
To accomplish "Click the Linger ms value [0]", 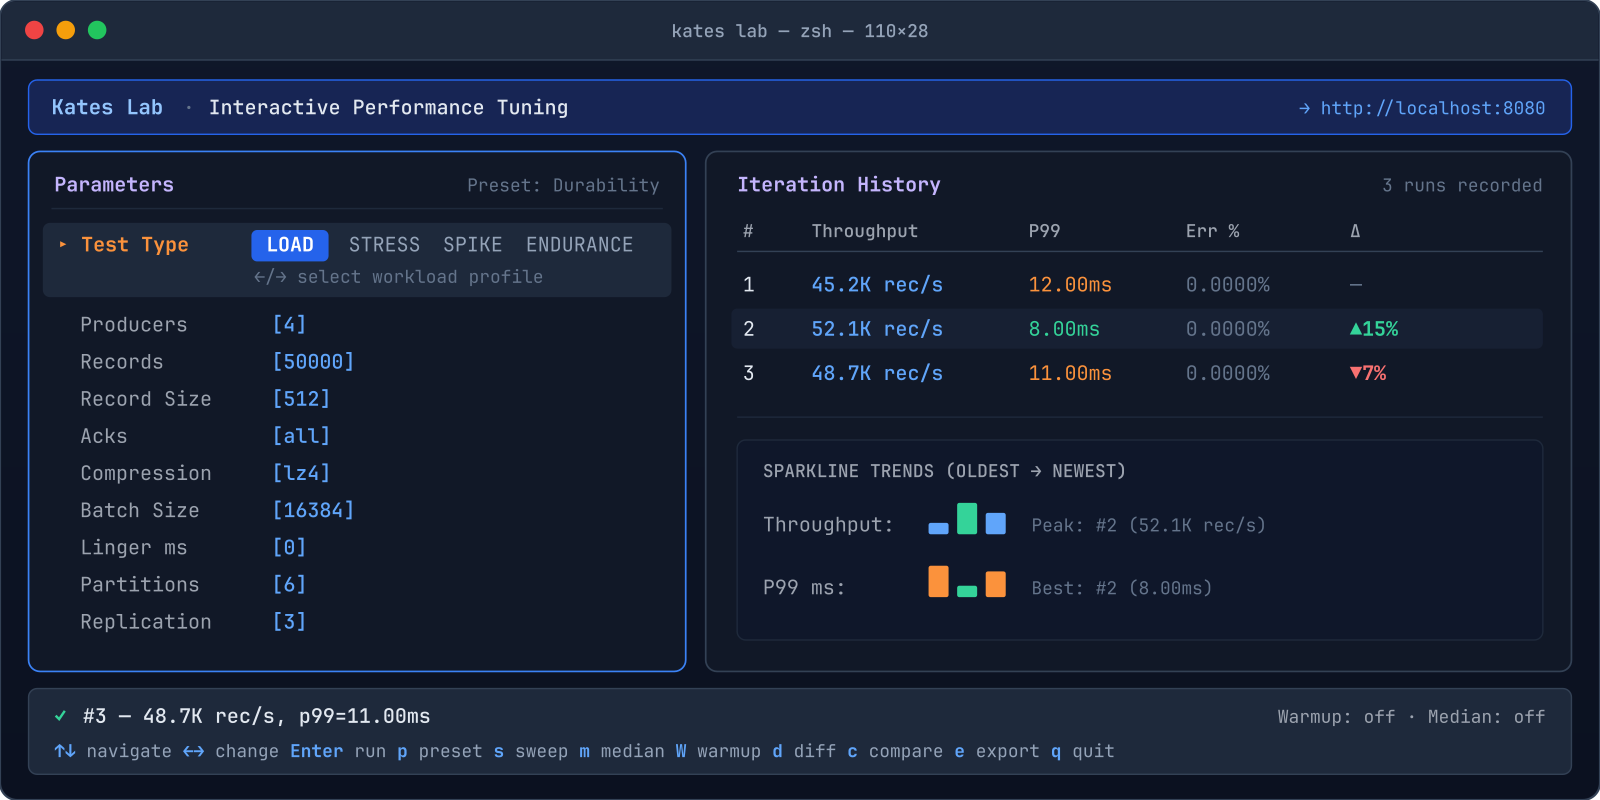I will [289, 547].
